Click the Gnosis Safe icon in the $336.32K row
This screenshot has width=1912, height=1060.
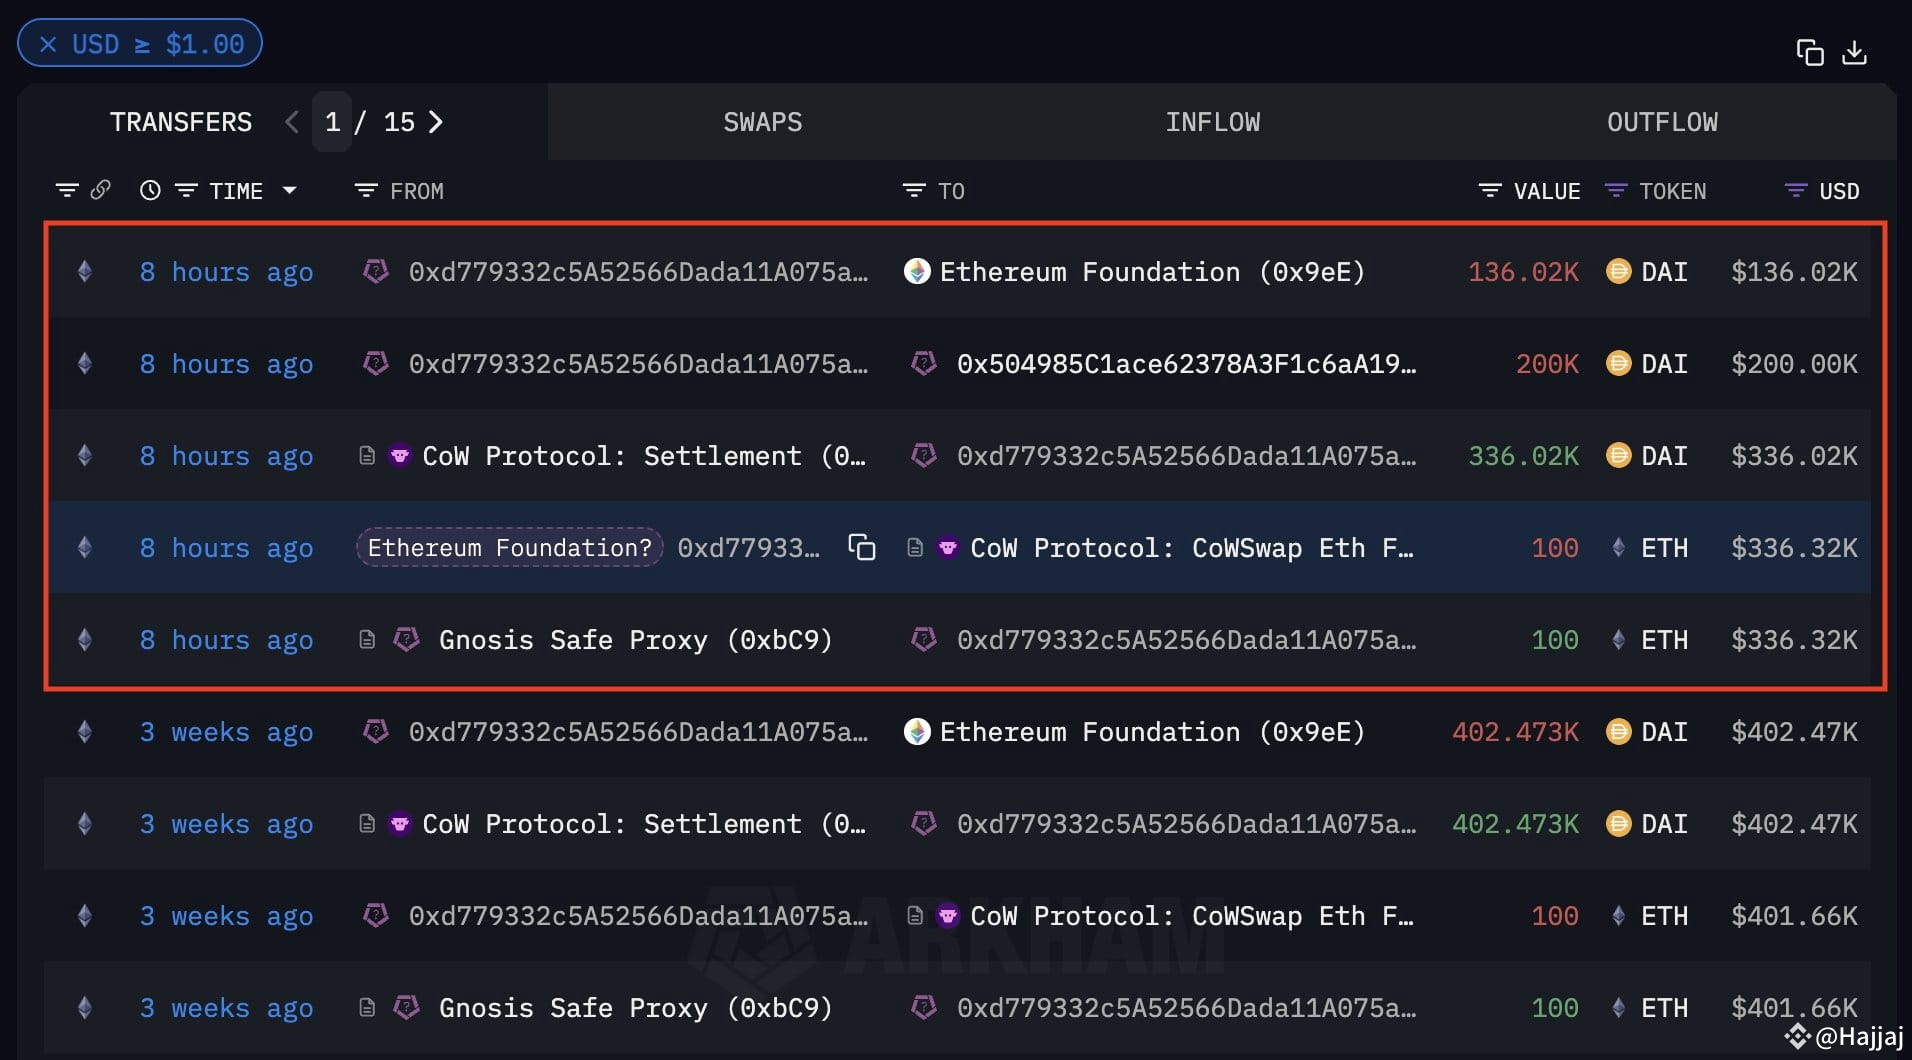pos(406,639)
